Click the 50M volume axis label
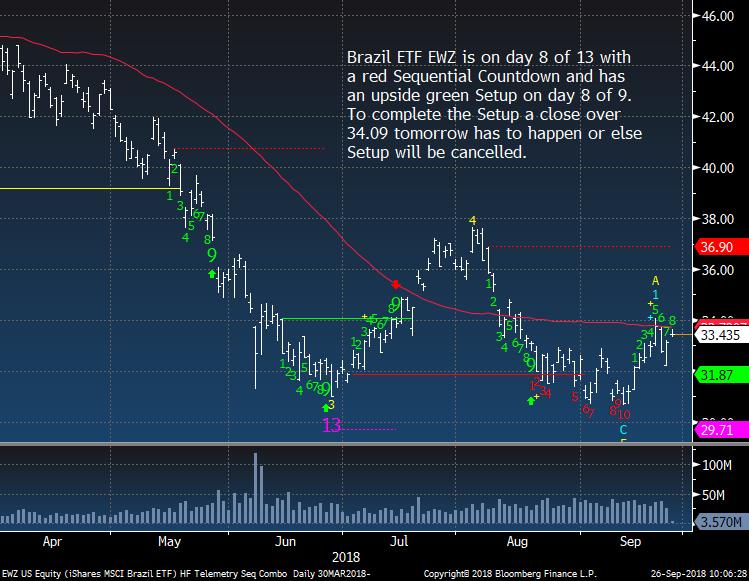Screen dimensions: 749x581 tap(713, 495)
